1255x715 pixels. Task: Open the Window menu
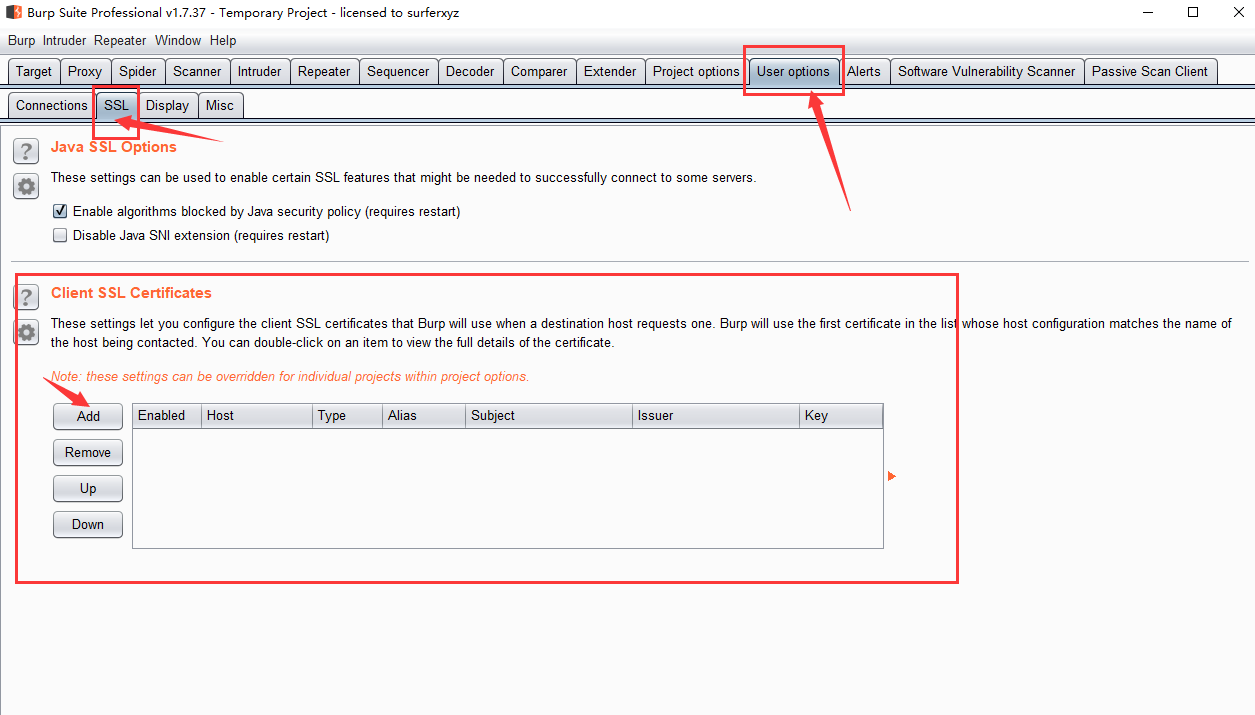point(178,41)
